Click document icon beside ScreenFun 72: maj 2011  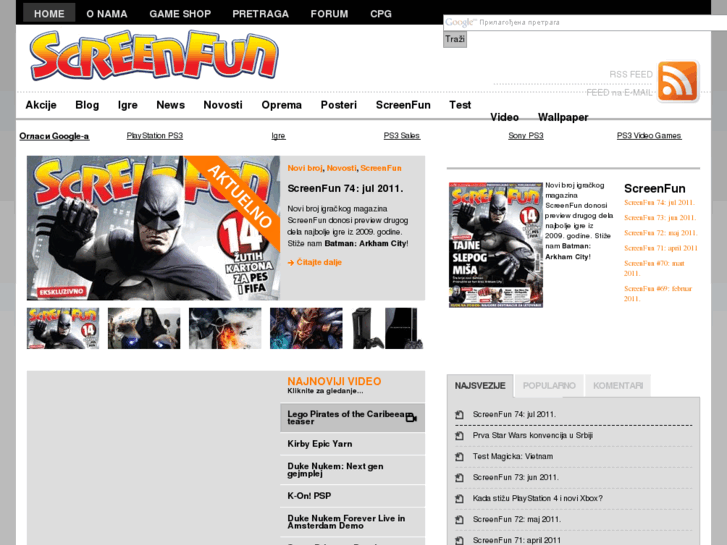coord(459,519)
